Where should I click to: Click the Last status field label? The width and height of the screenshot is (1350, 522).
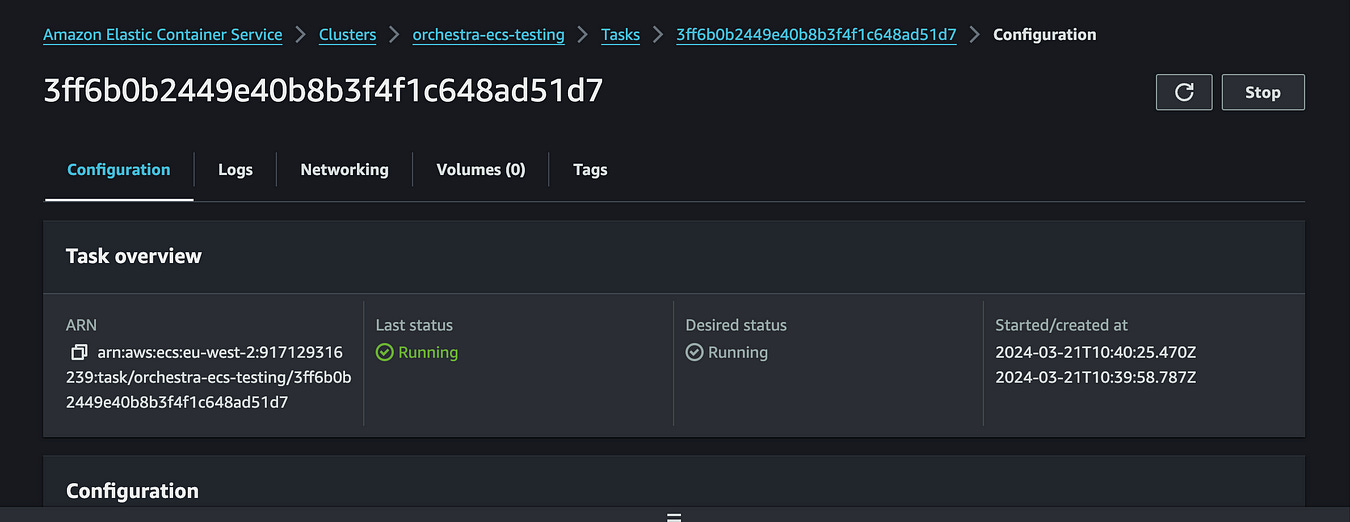[x=414, y=326]
